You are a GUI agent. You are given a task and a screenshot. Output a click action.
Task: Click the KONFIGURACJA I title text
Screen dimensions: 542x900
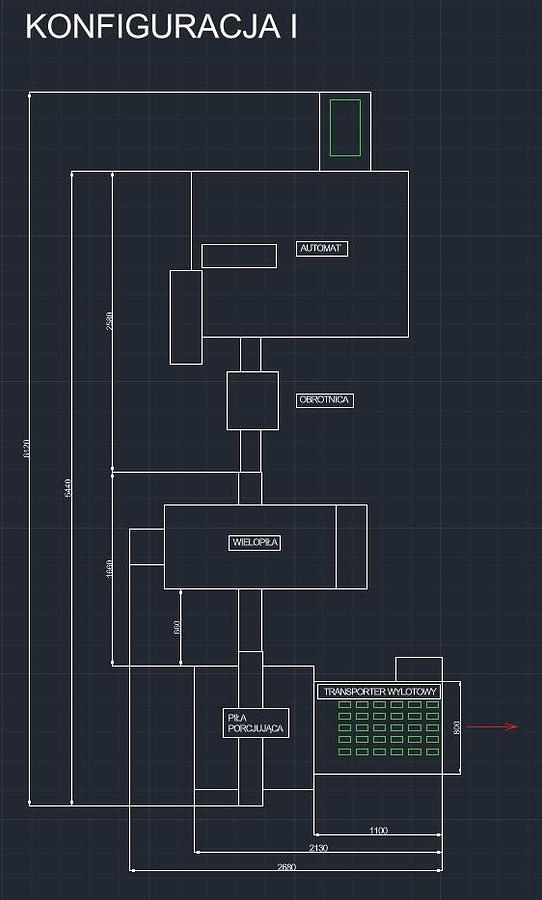tap(161, 28)
